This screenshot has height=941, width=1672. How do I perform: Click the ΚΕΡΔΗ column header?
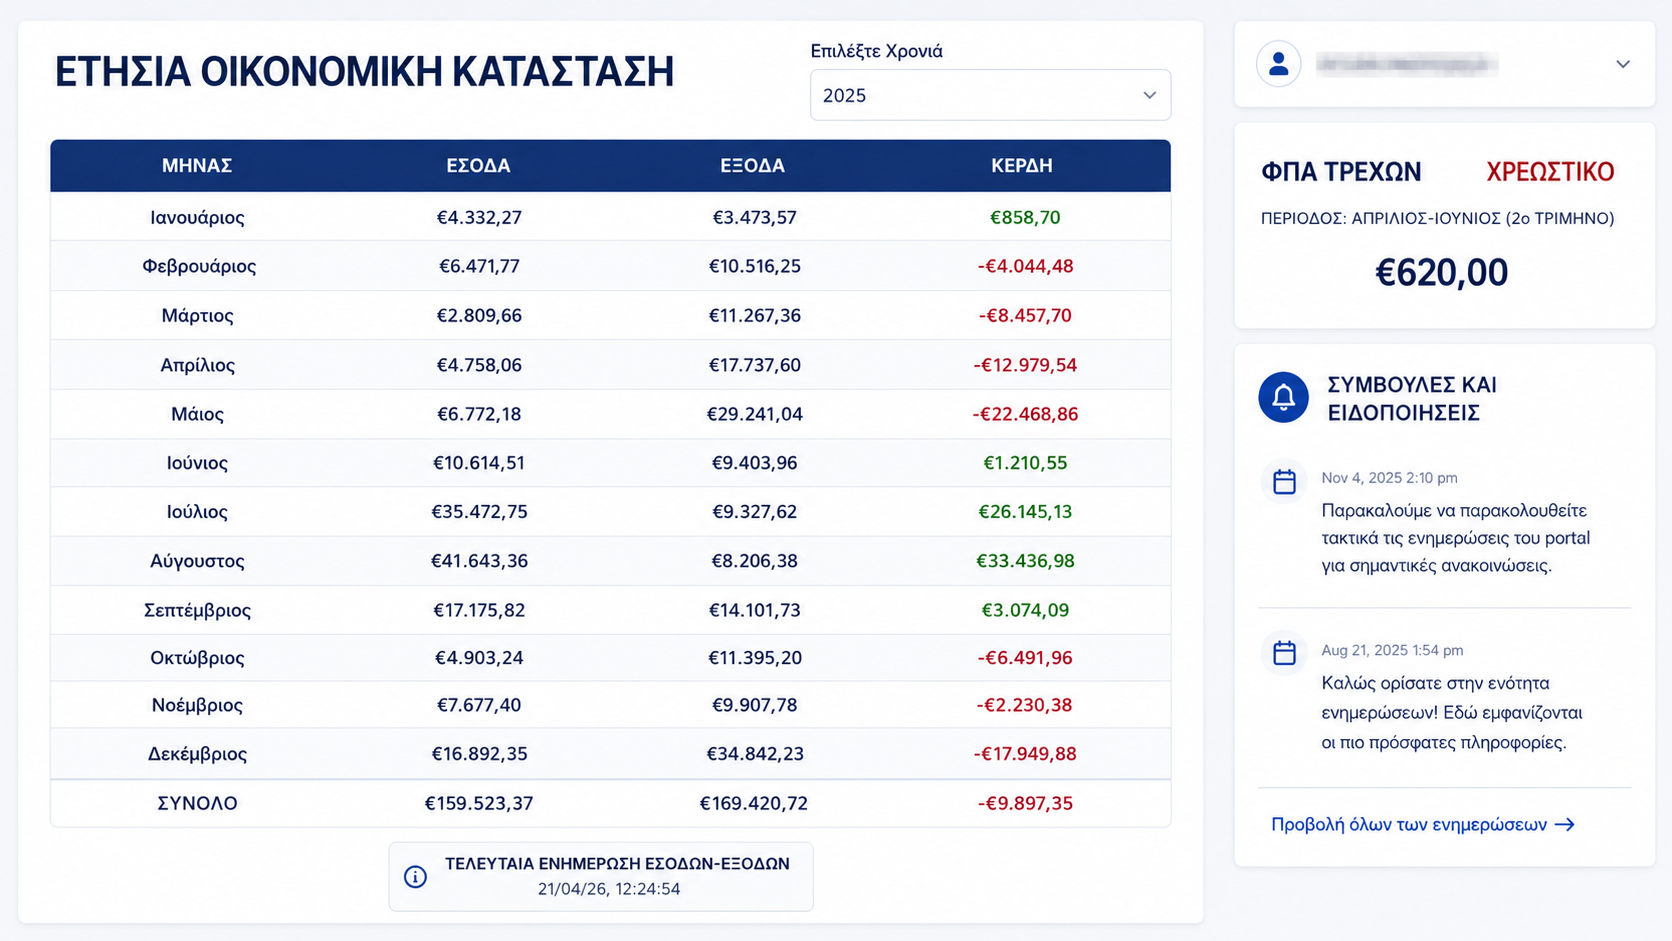pos(1022,166)
